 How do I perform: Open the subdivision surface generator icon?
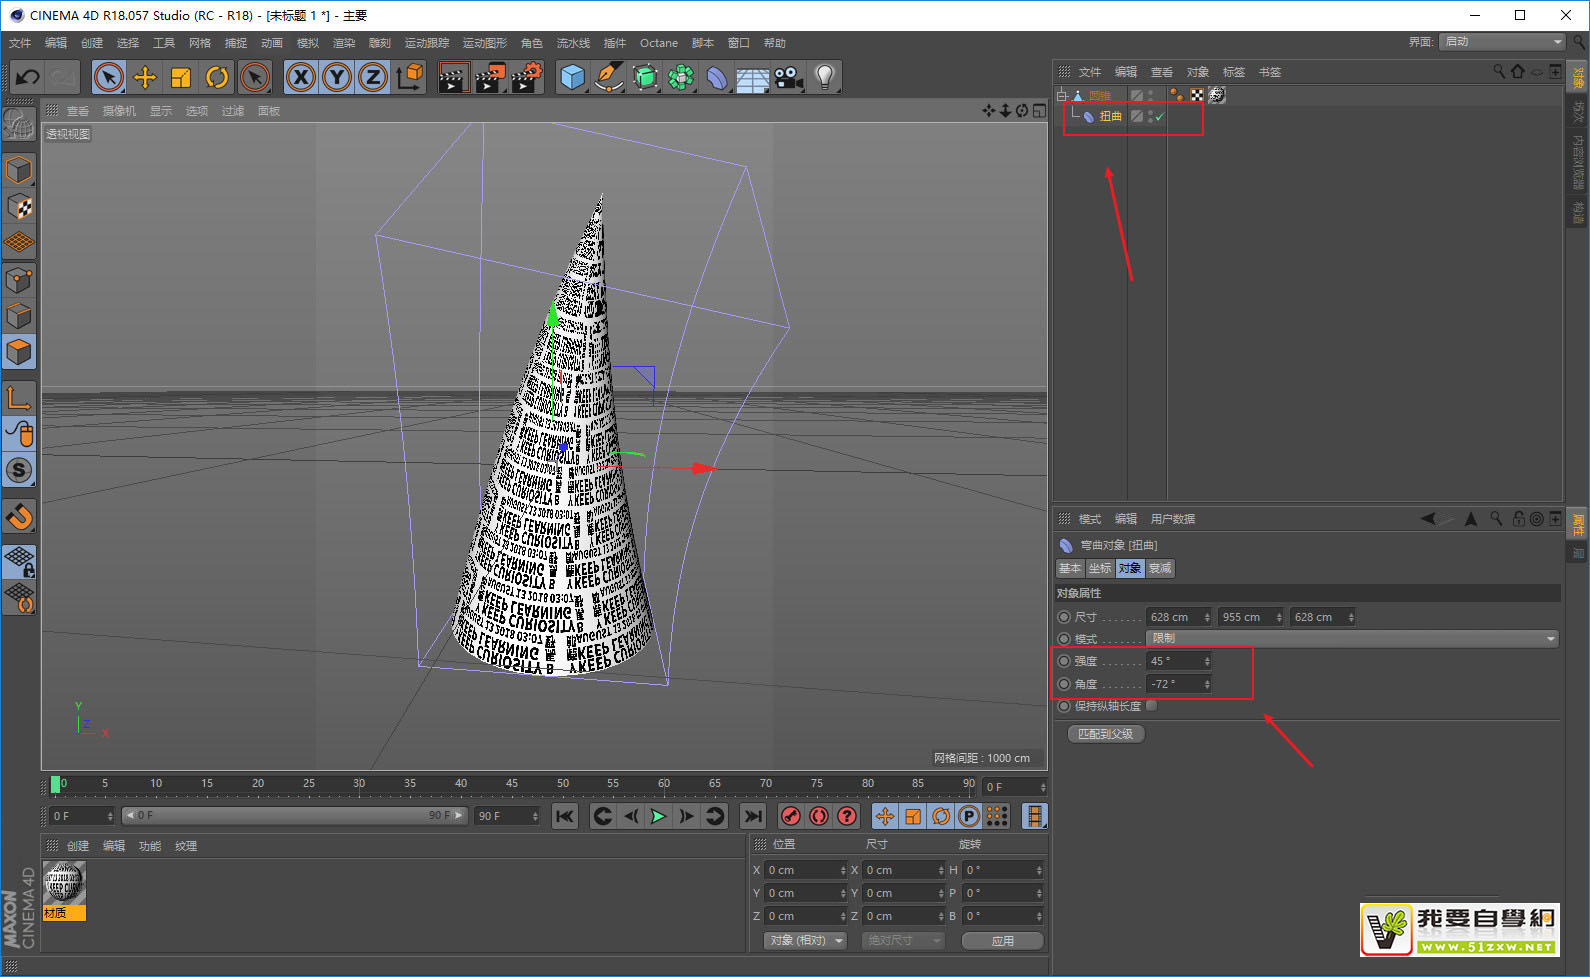645,77
